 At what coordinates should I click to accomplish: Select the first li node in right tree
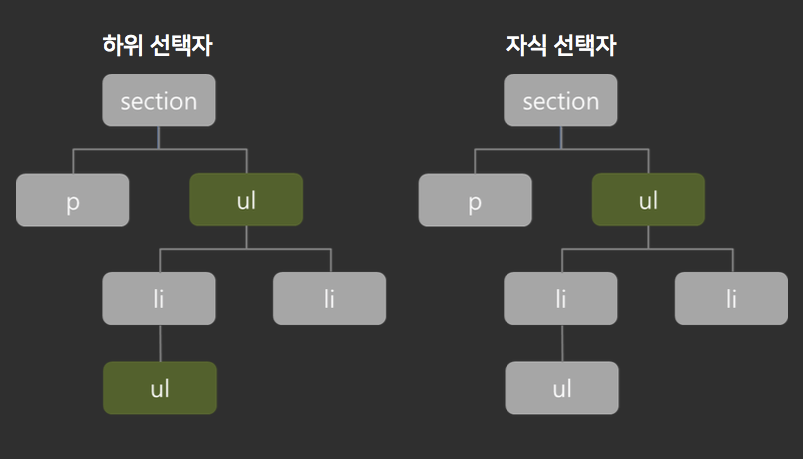[561, 299]
